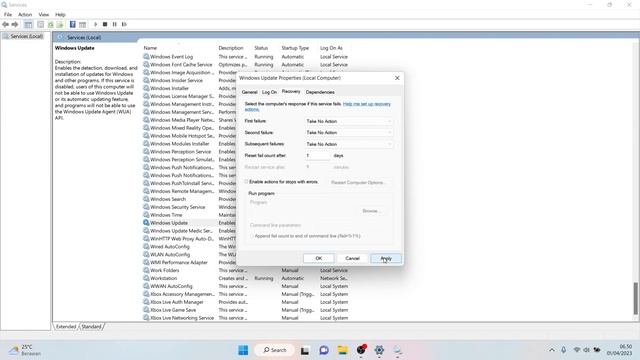Open Settings gear on the taskbar

coord(379,350)
